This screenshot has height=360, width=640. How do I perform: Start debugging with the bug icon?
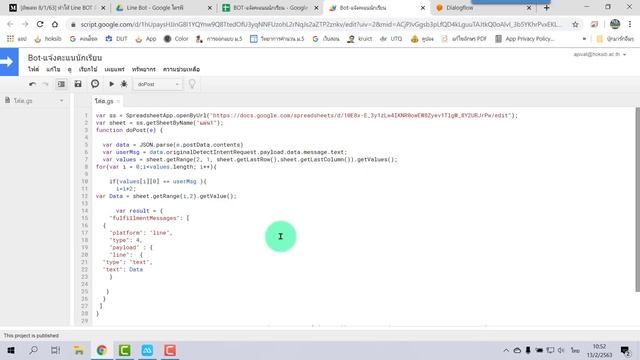pos(124,84)
